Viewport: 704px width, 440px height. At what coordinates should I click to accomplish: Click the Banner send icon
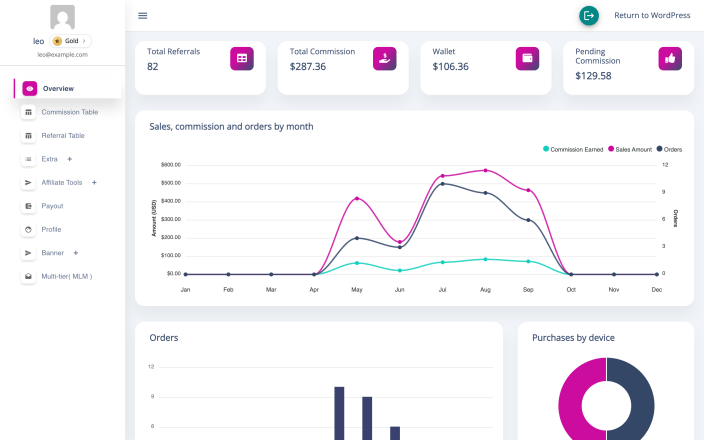(28, 253)
